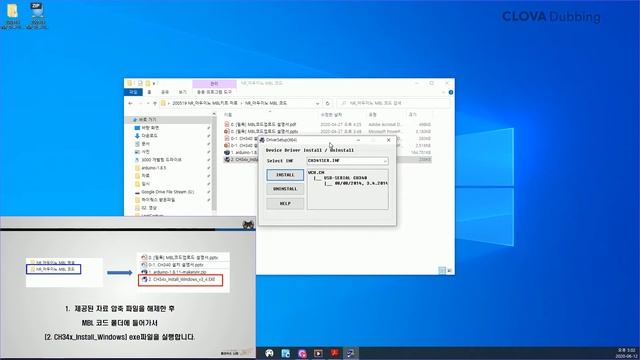The width and height of the screenshot is (640, 360).
Task: Click the UNINSTALL button in DriverSetup
Action: coord(285,189)
